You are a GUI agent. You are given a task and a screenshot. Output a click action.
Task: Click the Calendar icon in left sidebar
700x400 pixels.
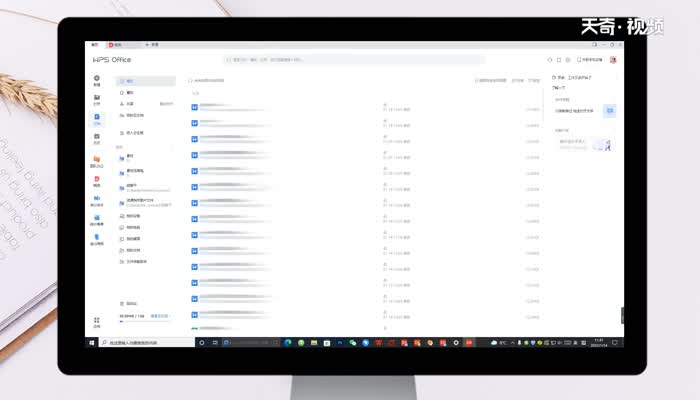click(x=97, y=137)
